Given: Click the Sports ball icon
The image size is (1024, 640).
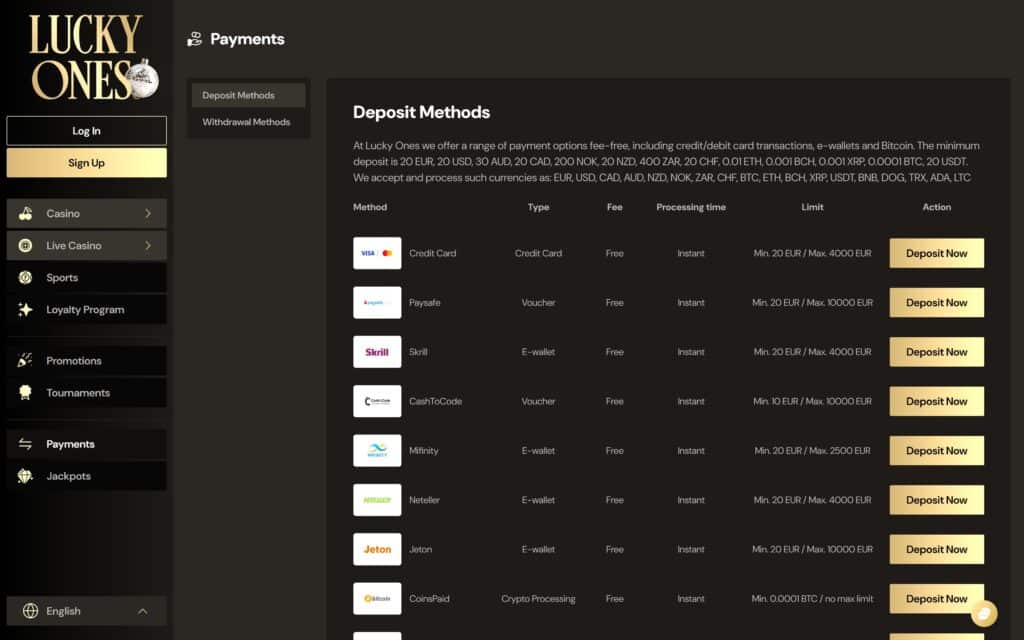Looking at the screenshot, I should tap(25, 277).
